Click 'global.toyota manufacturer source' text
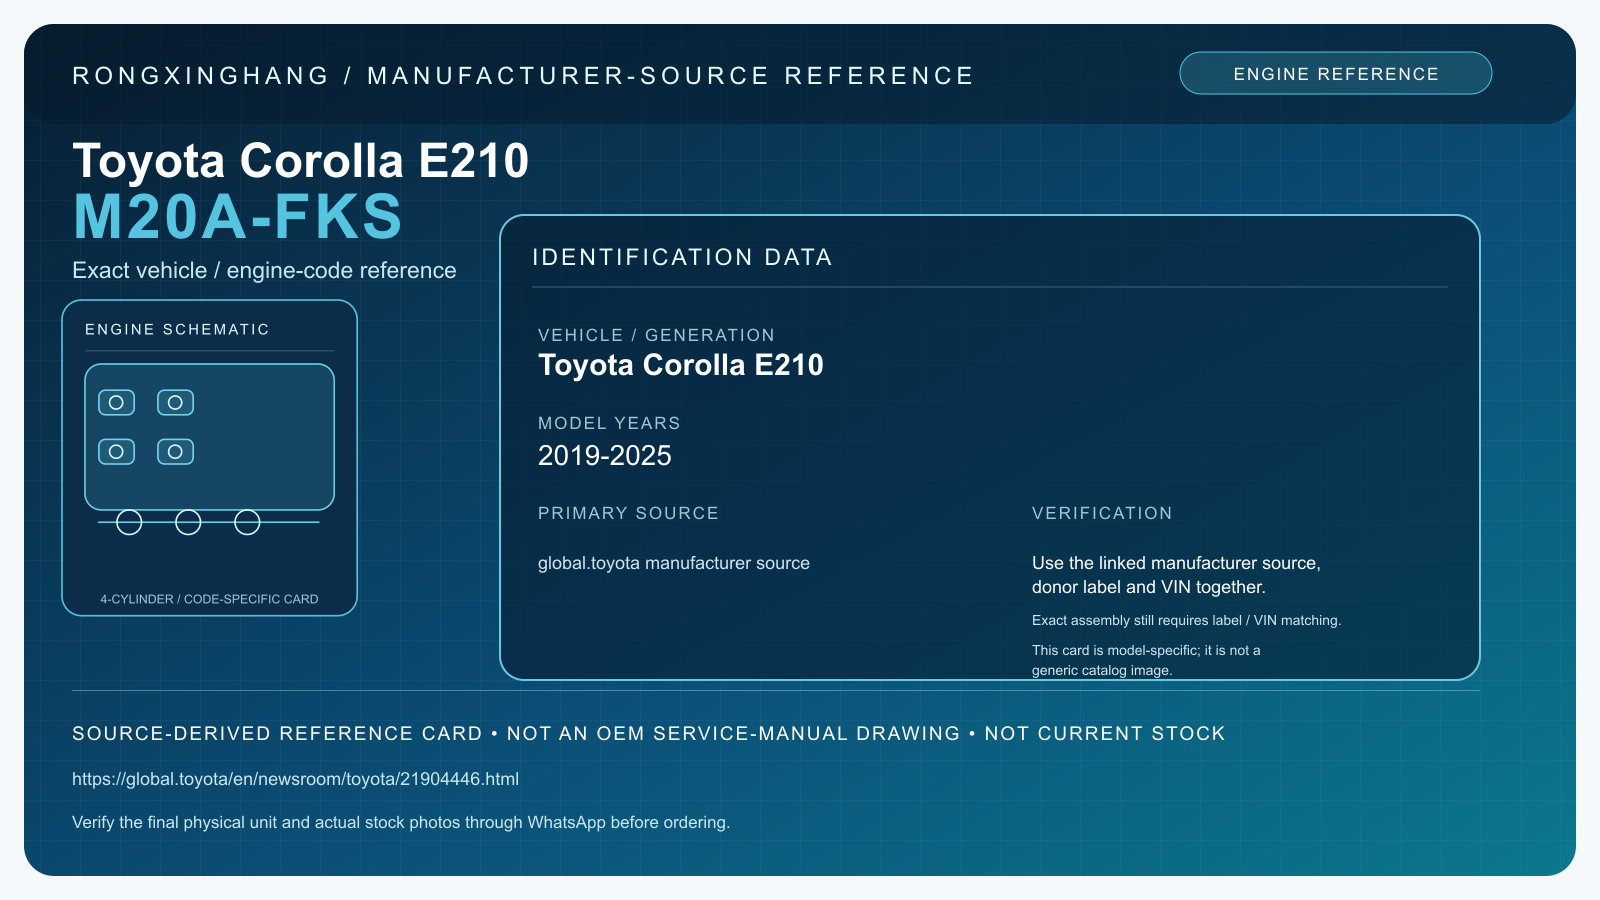1600x900 pixels. pyautogui.click(x=674, y=563)
